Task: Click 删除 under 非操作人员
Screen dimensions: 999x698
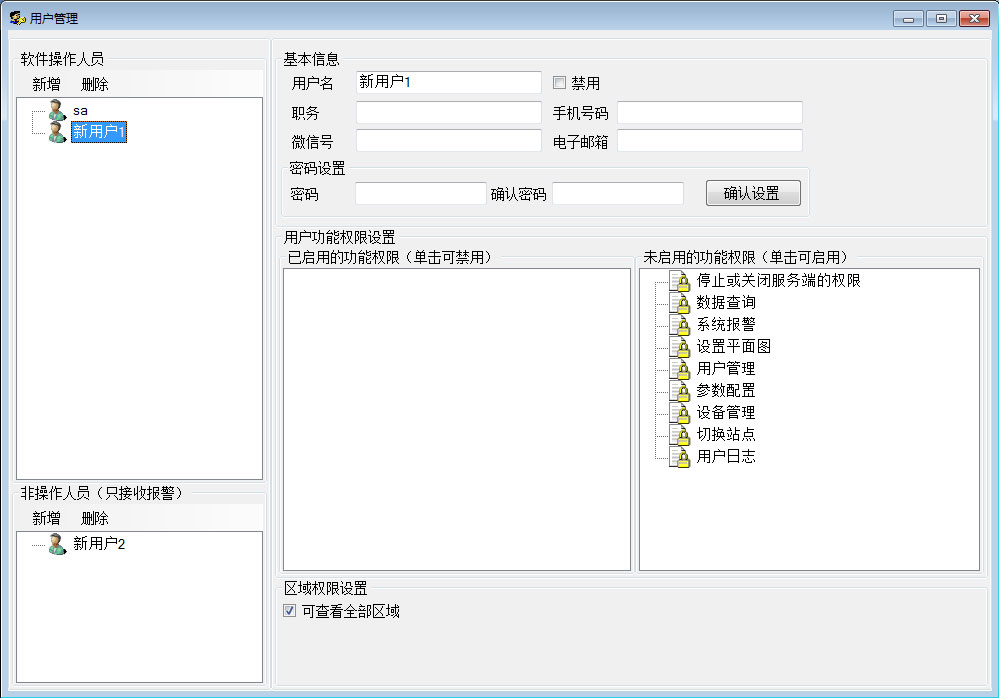Action: (95, 518)
